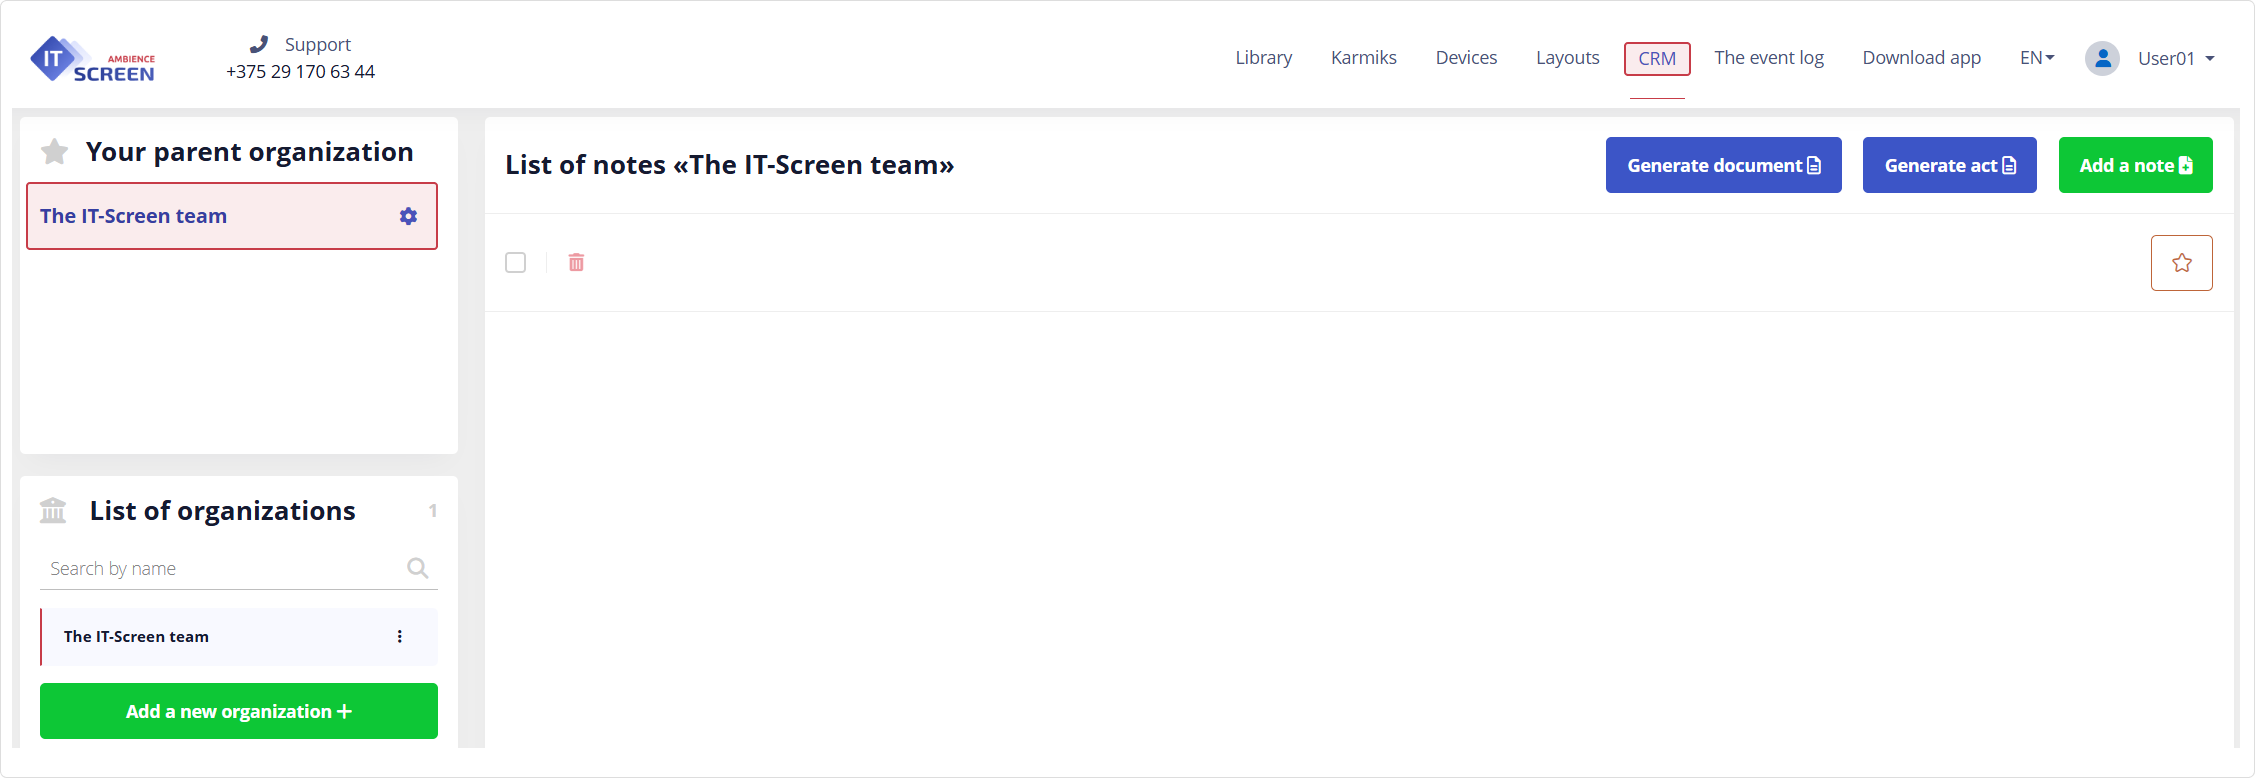Click the User01 avatar icon
Image resolution: width=2255 pixels, height=778 pixels.
2102,58
